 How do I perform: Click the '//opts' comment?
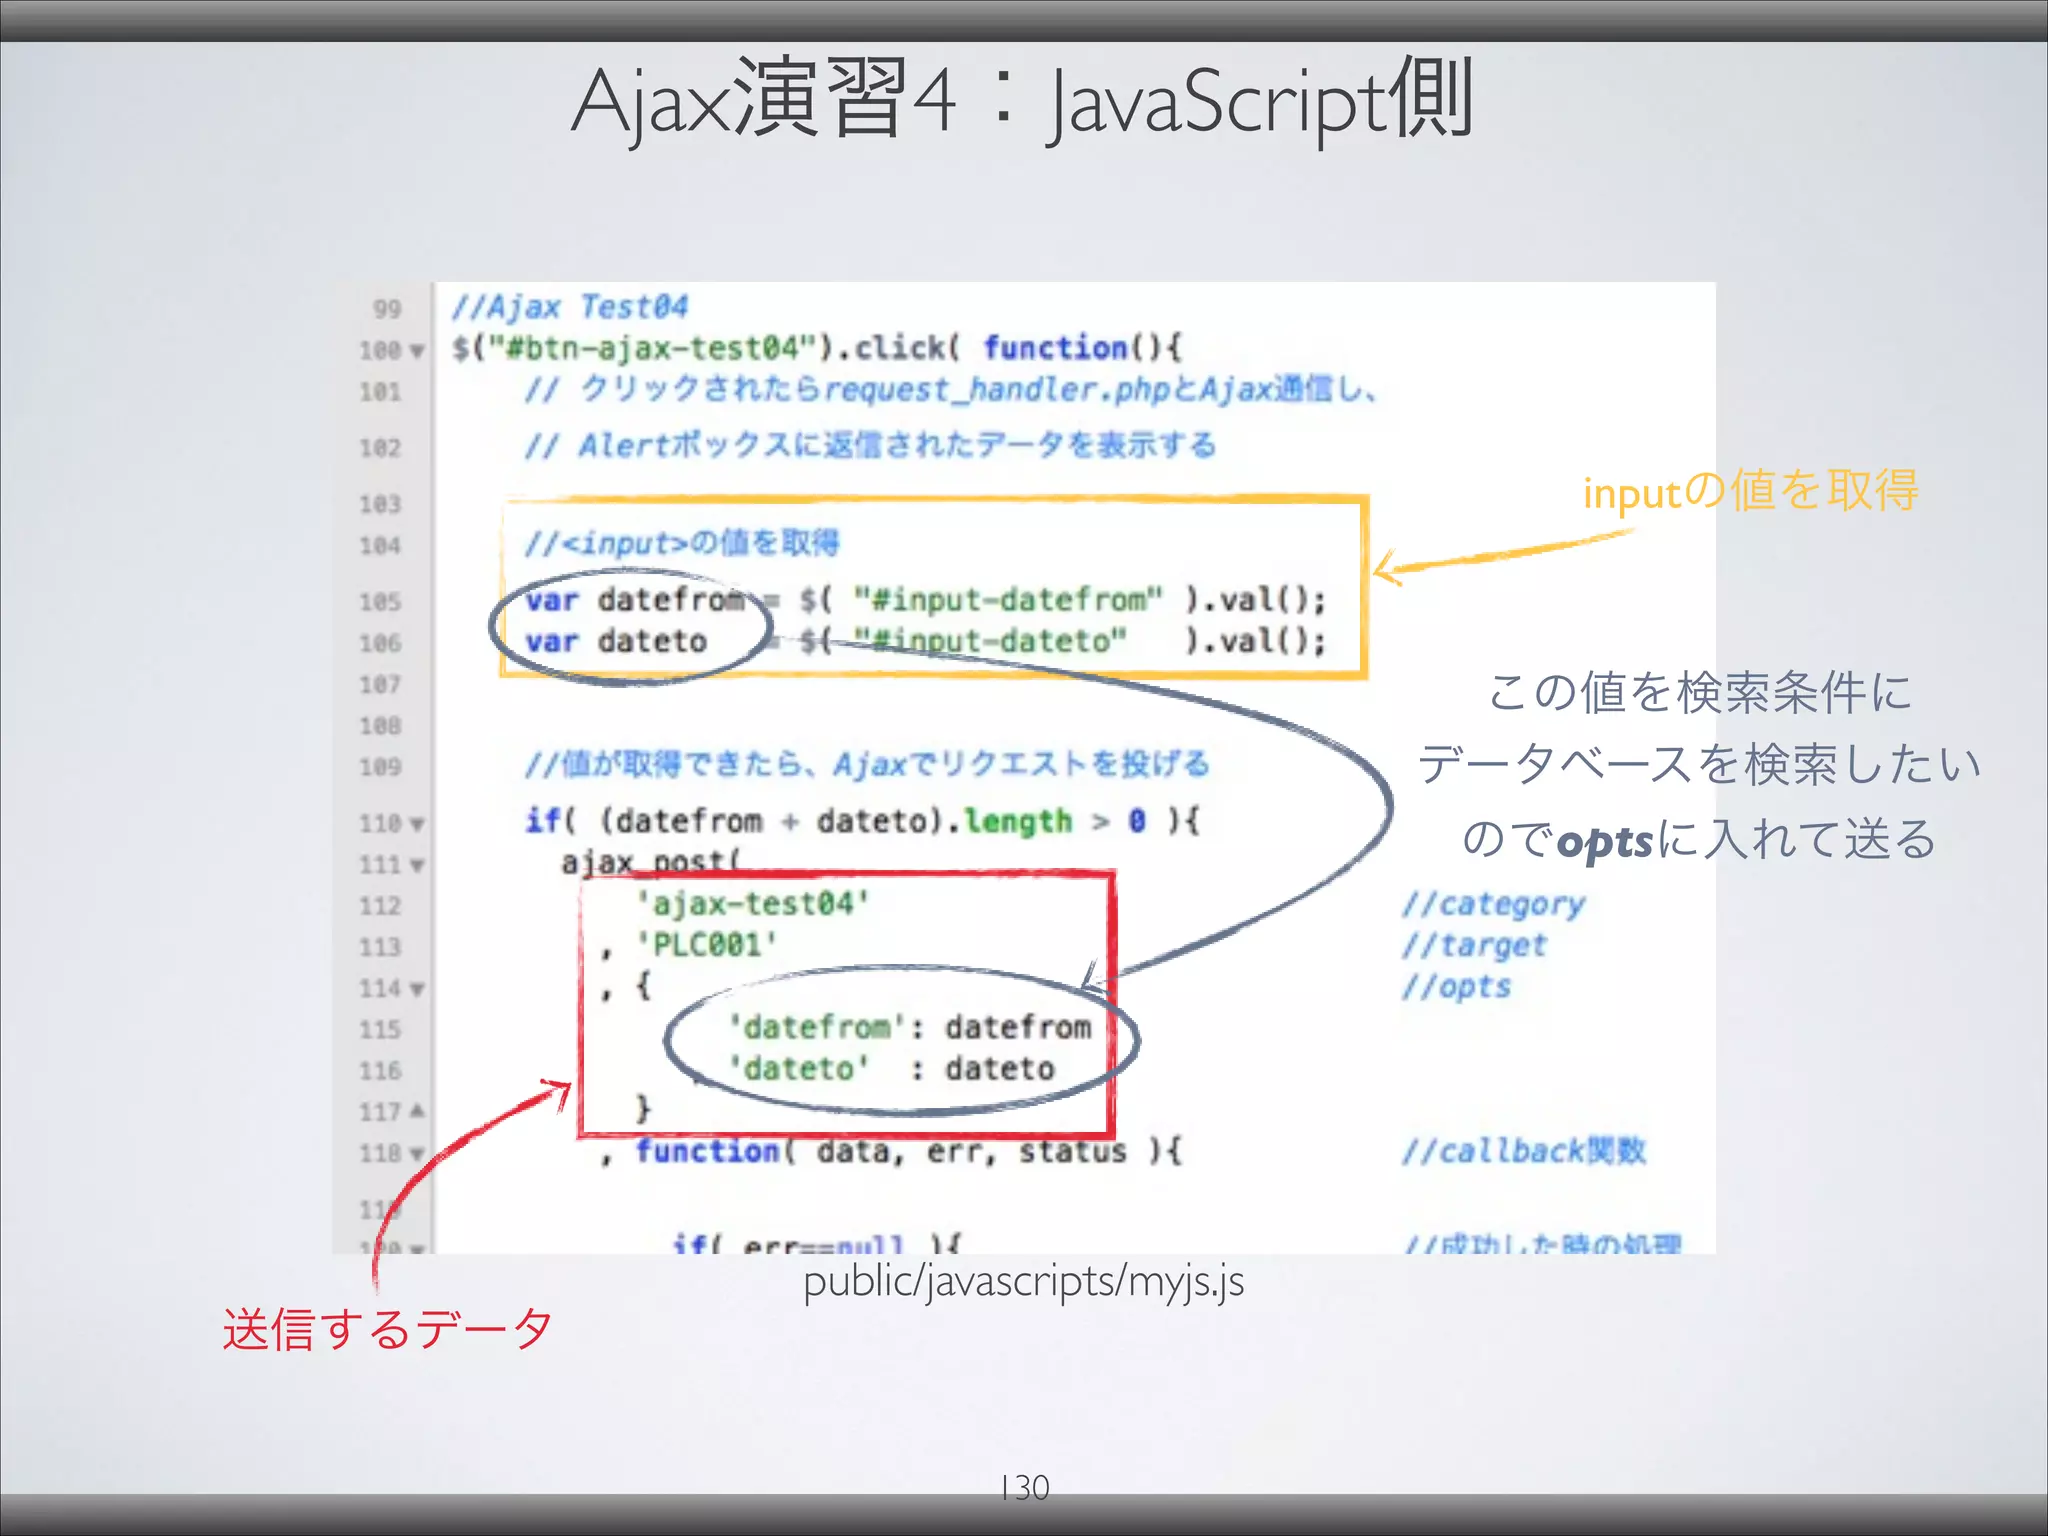click(1456, 987)
